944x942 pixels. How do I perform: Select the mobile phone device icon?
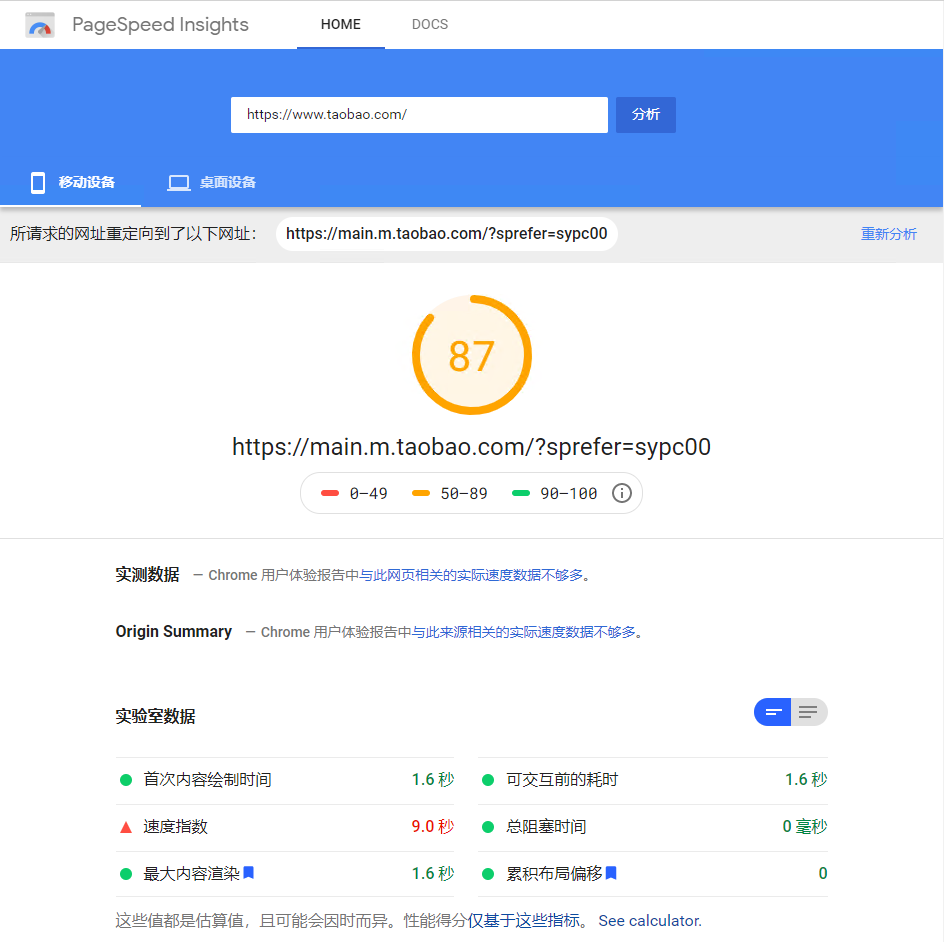coord(37,182)
